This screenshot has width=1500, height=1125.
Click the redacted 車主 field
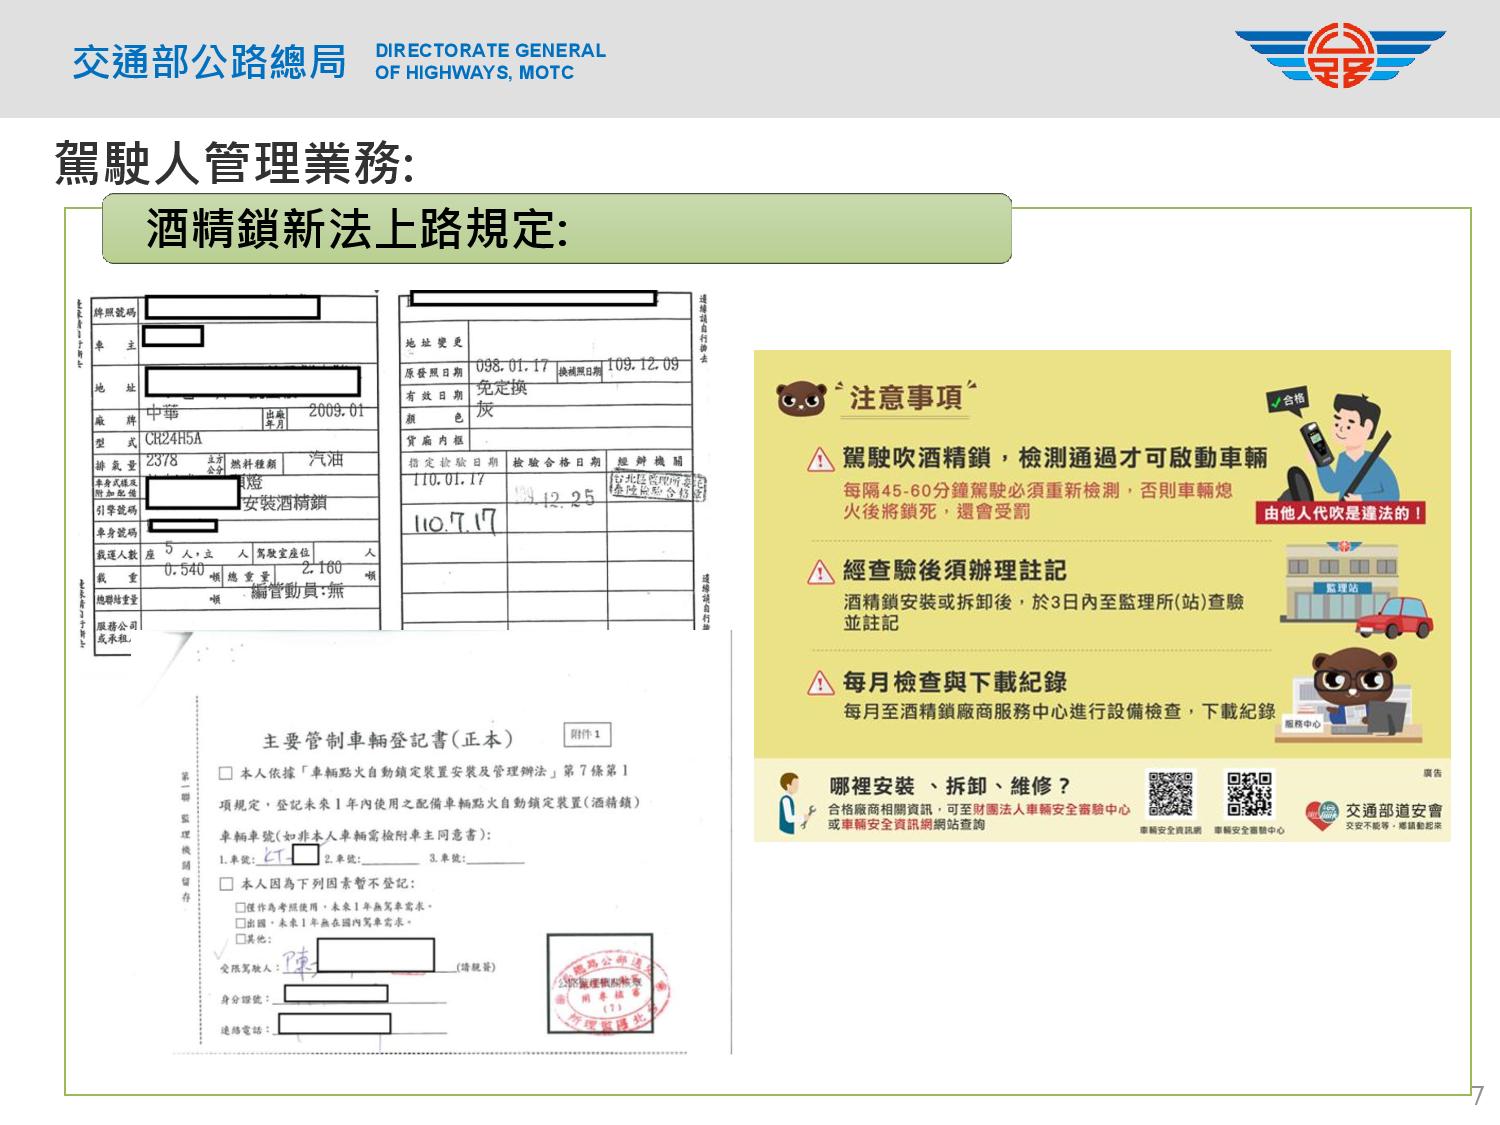173,336
